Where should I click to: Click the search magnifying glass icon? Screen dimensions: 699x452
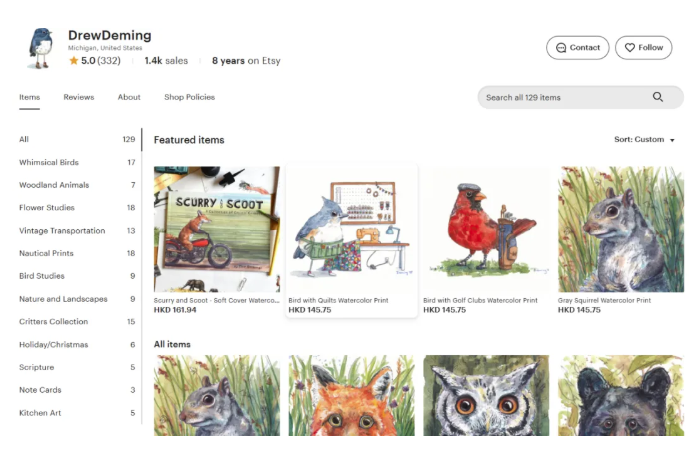click(658, 97)
